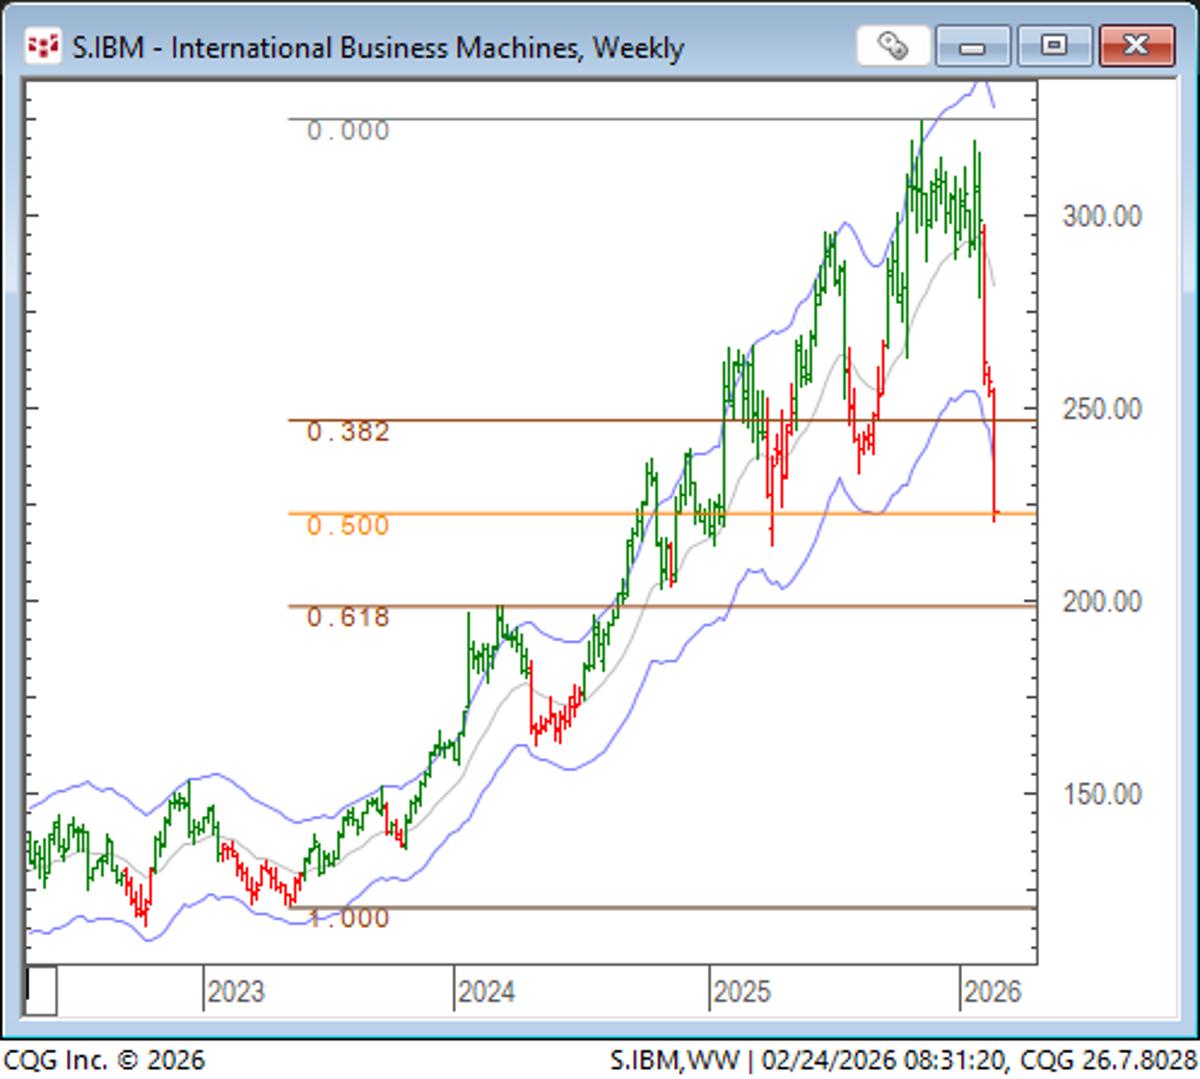Click the 2026 time axis marker
Image resolution: width=1200 pixels, height=1079 pixels.
[x=992, y=992]
